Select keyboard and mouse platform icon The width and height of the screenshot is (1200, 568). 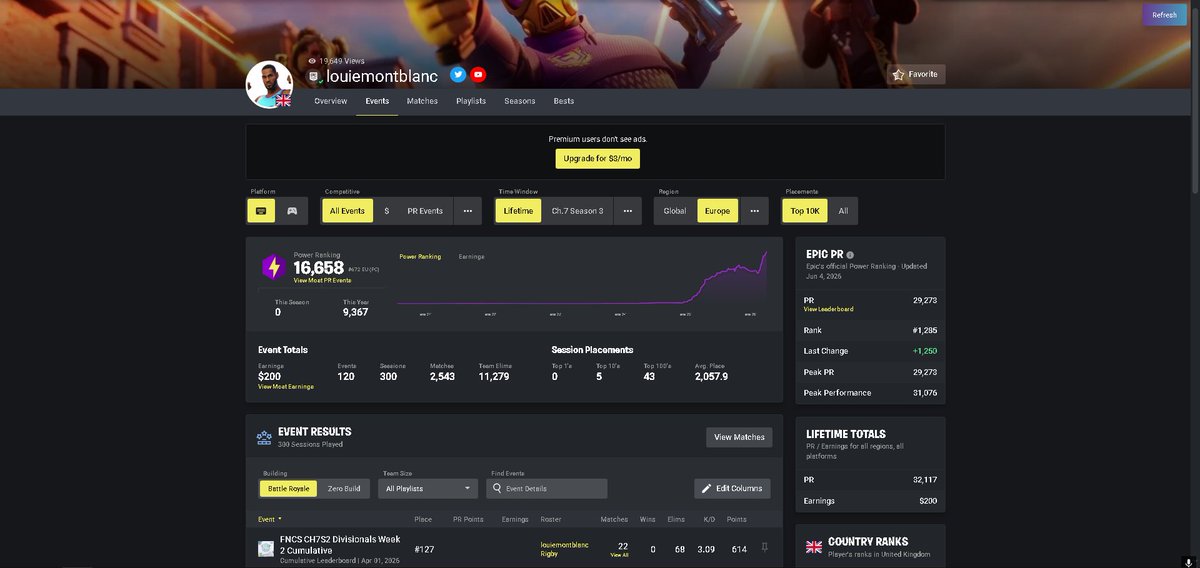tap(261, 211)
